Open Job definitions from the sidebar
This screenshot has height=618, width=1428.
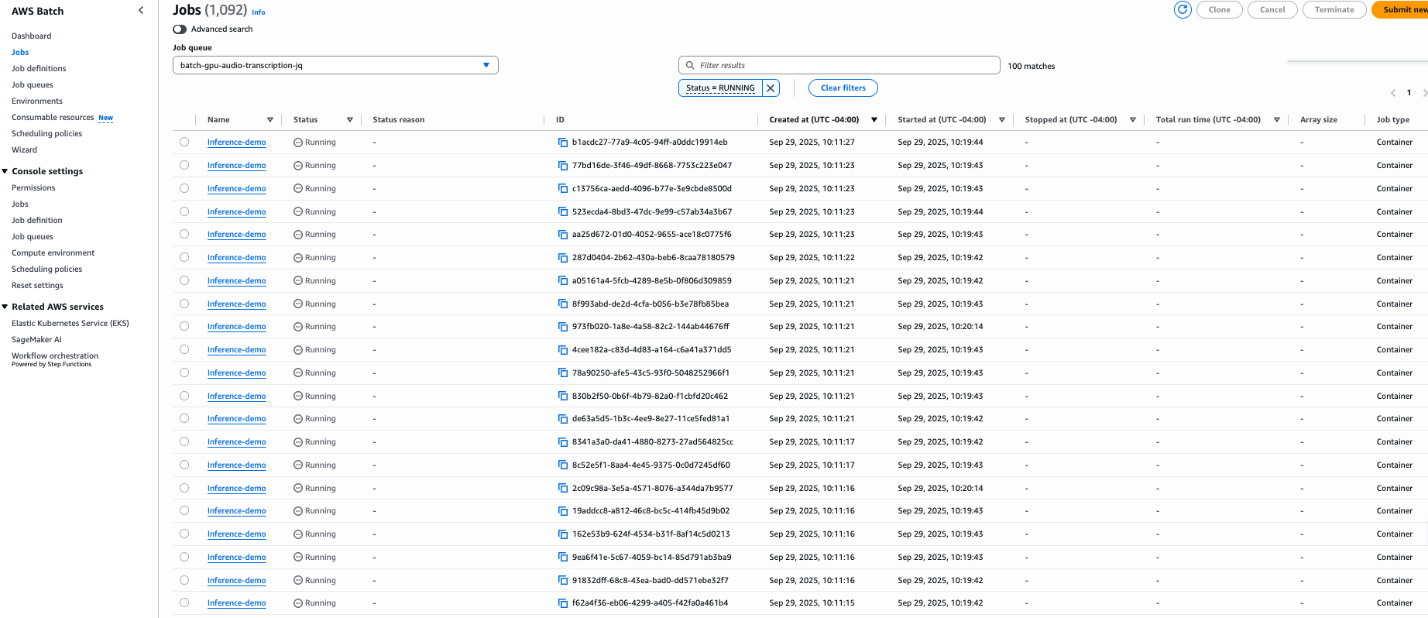tap(41, 68)
